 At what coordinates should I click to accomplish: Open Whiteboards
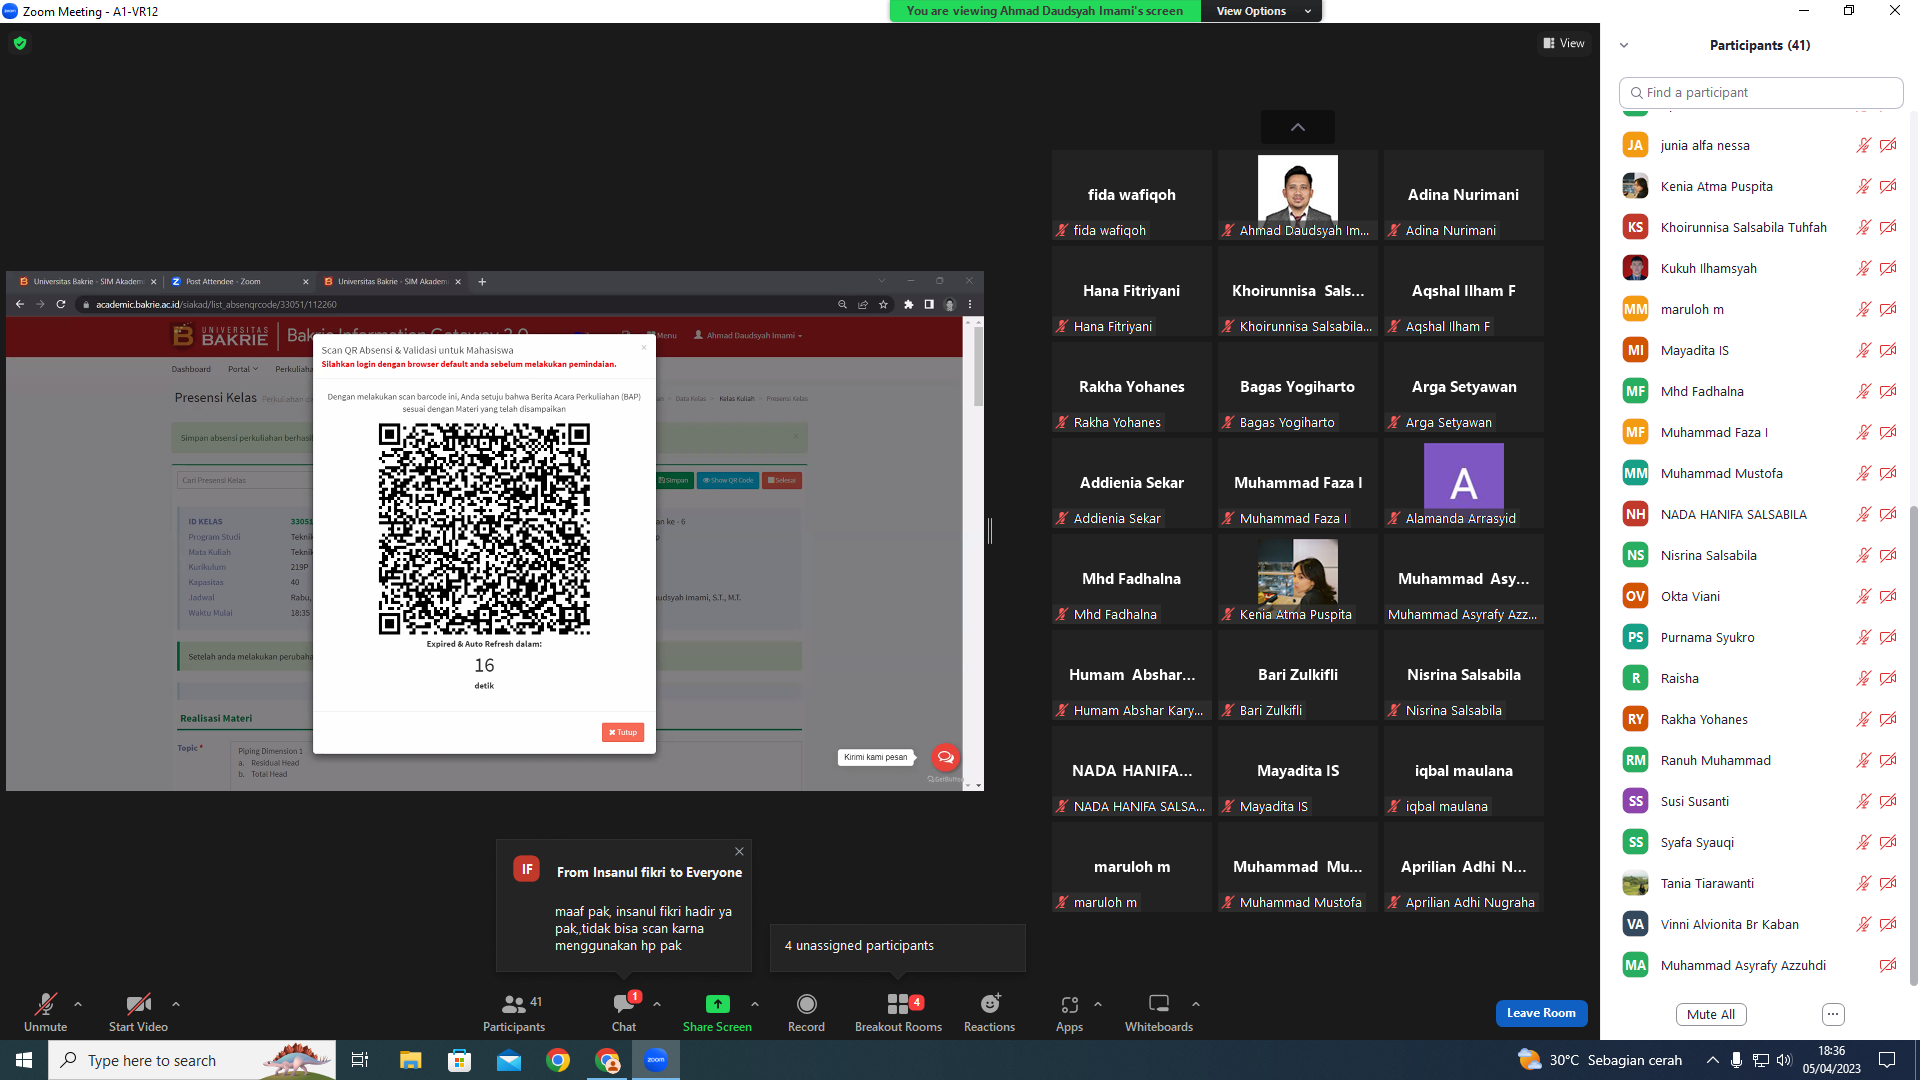1159,1012
